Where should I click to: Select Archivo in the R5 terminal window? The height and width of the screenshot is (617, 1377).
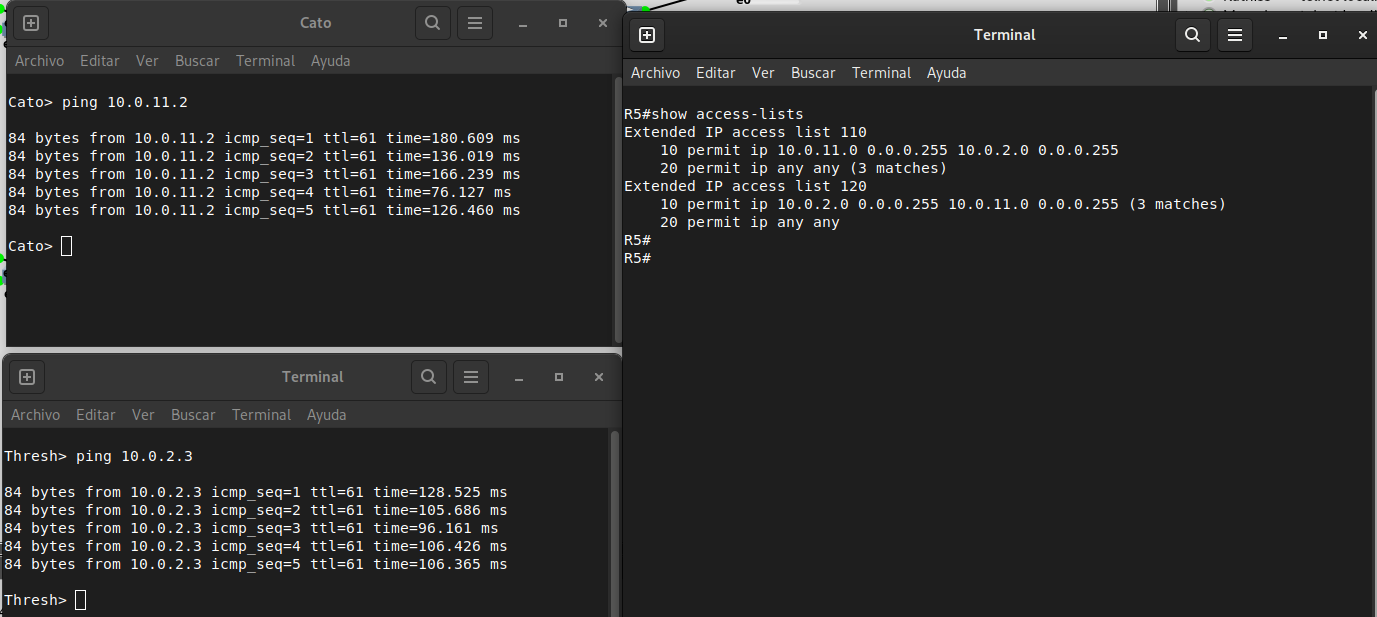[655, 73]
